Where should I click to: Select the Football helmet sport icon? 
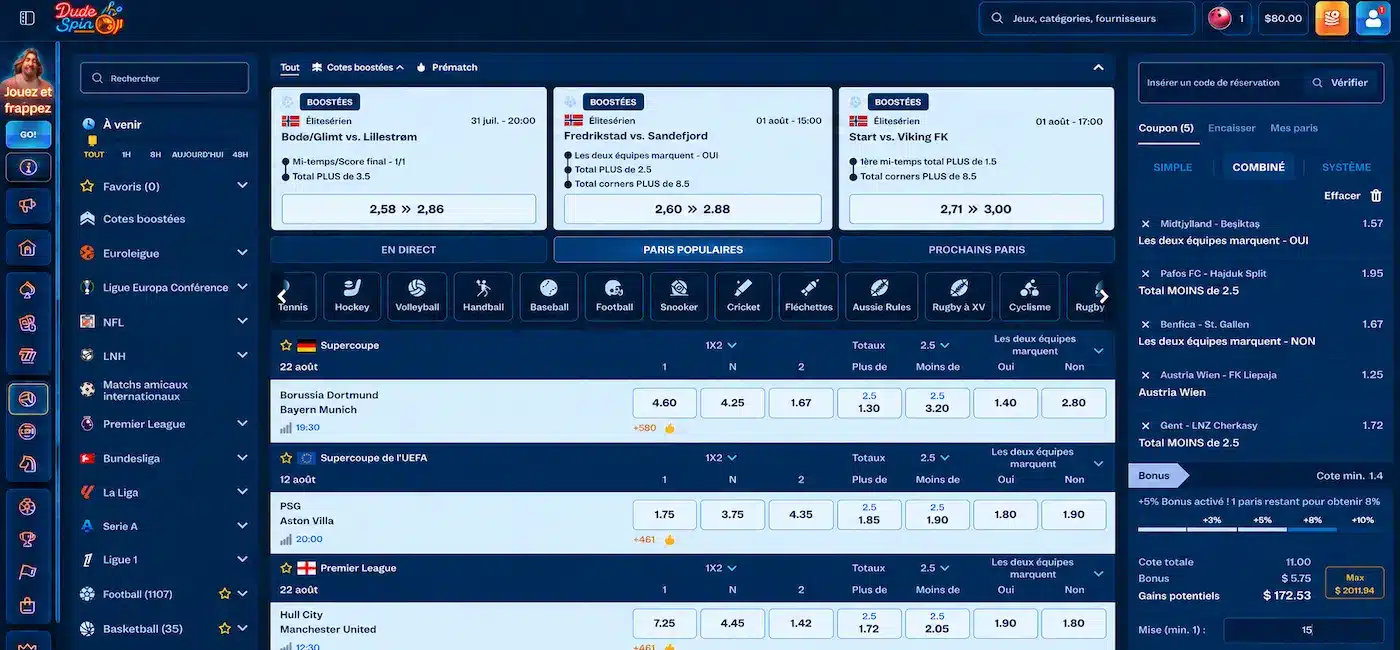click(614, 297)
